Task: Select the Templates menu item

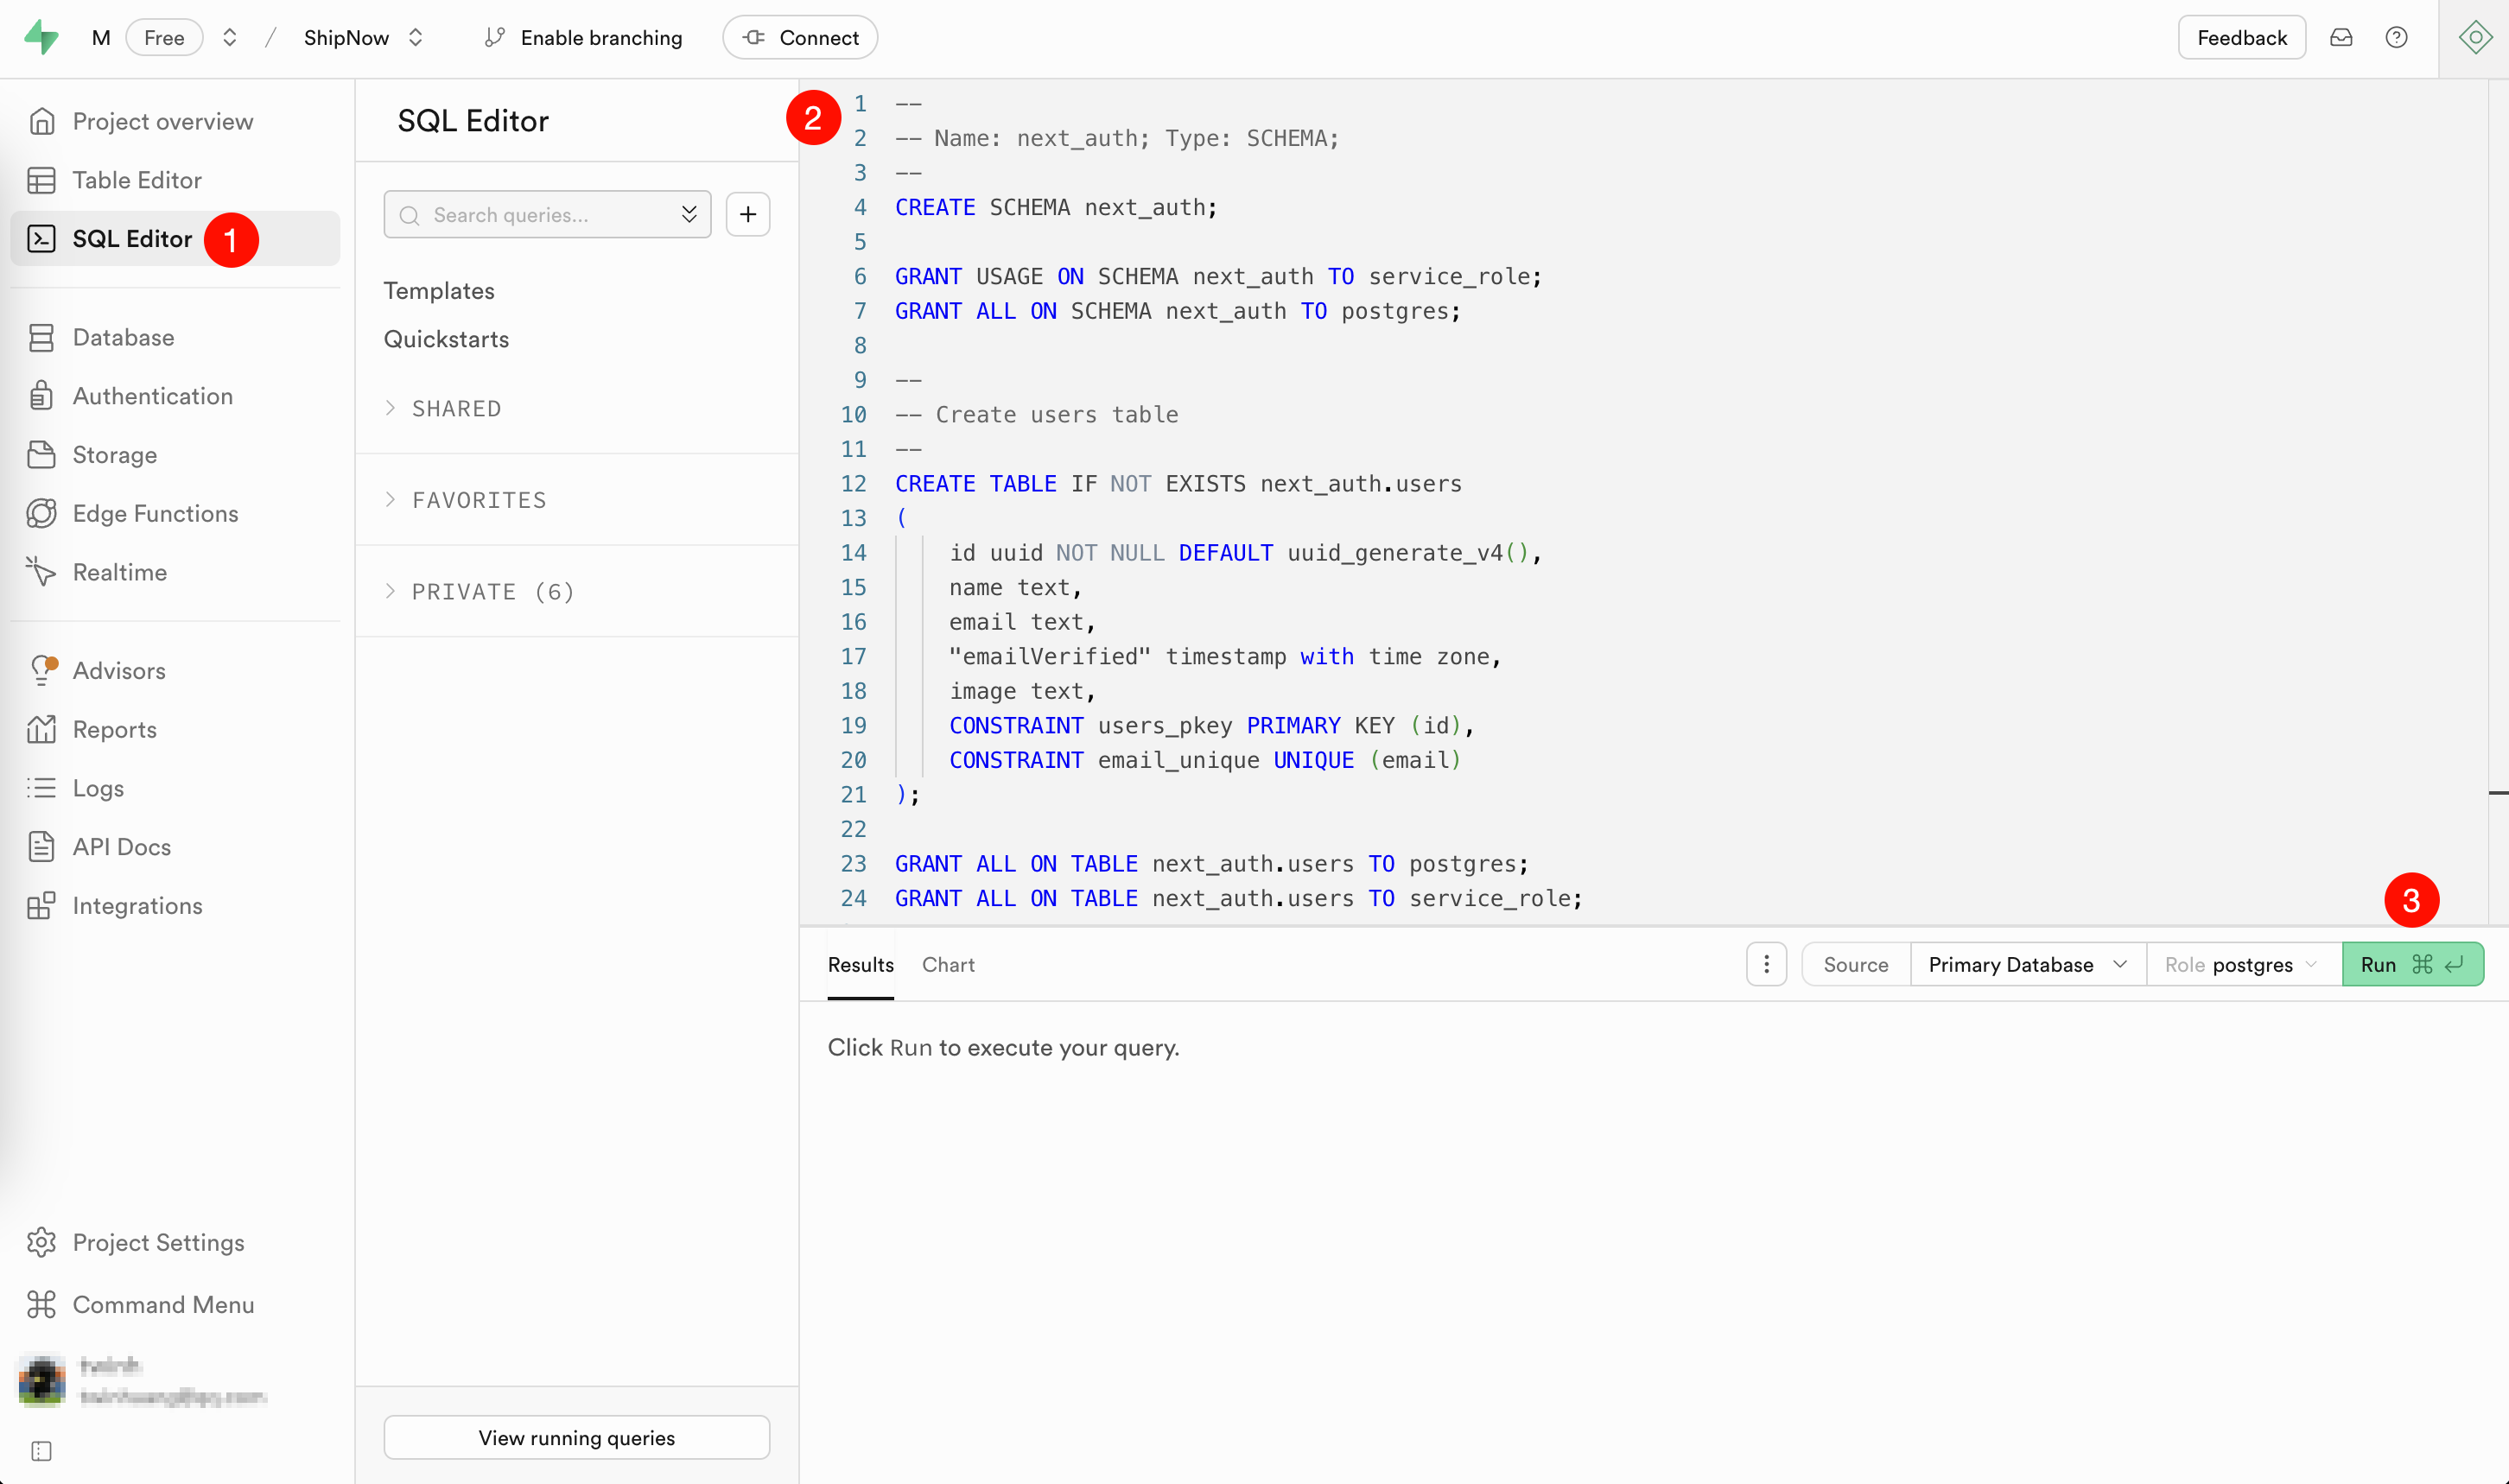Action: point(439,291)
